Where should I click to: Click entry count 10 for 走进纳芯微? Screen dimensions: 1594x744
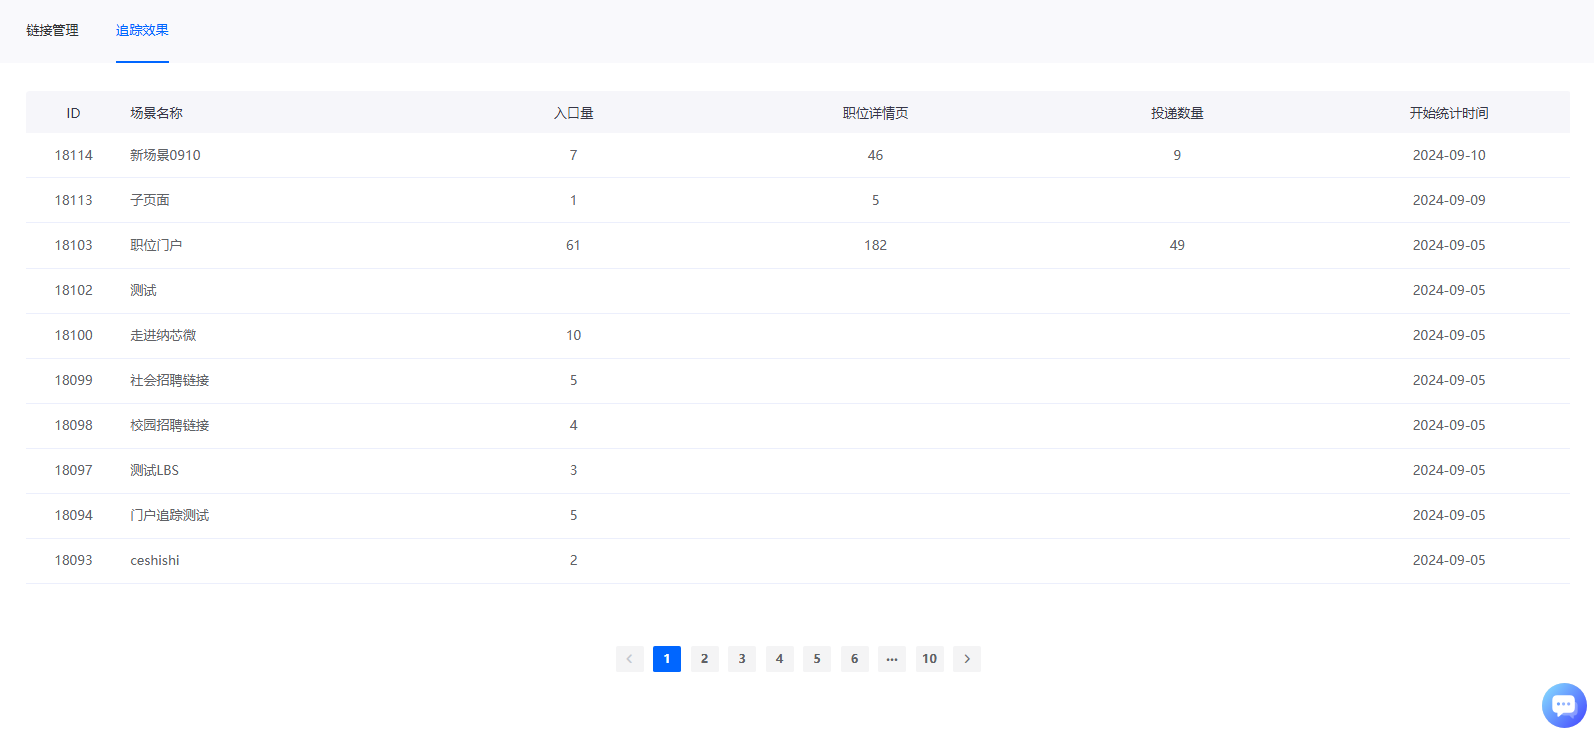pyautogui.click(x=573, y=335)
